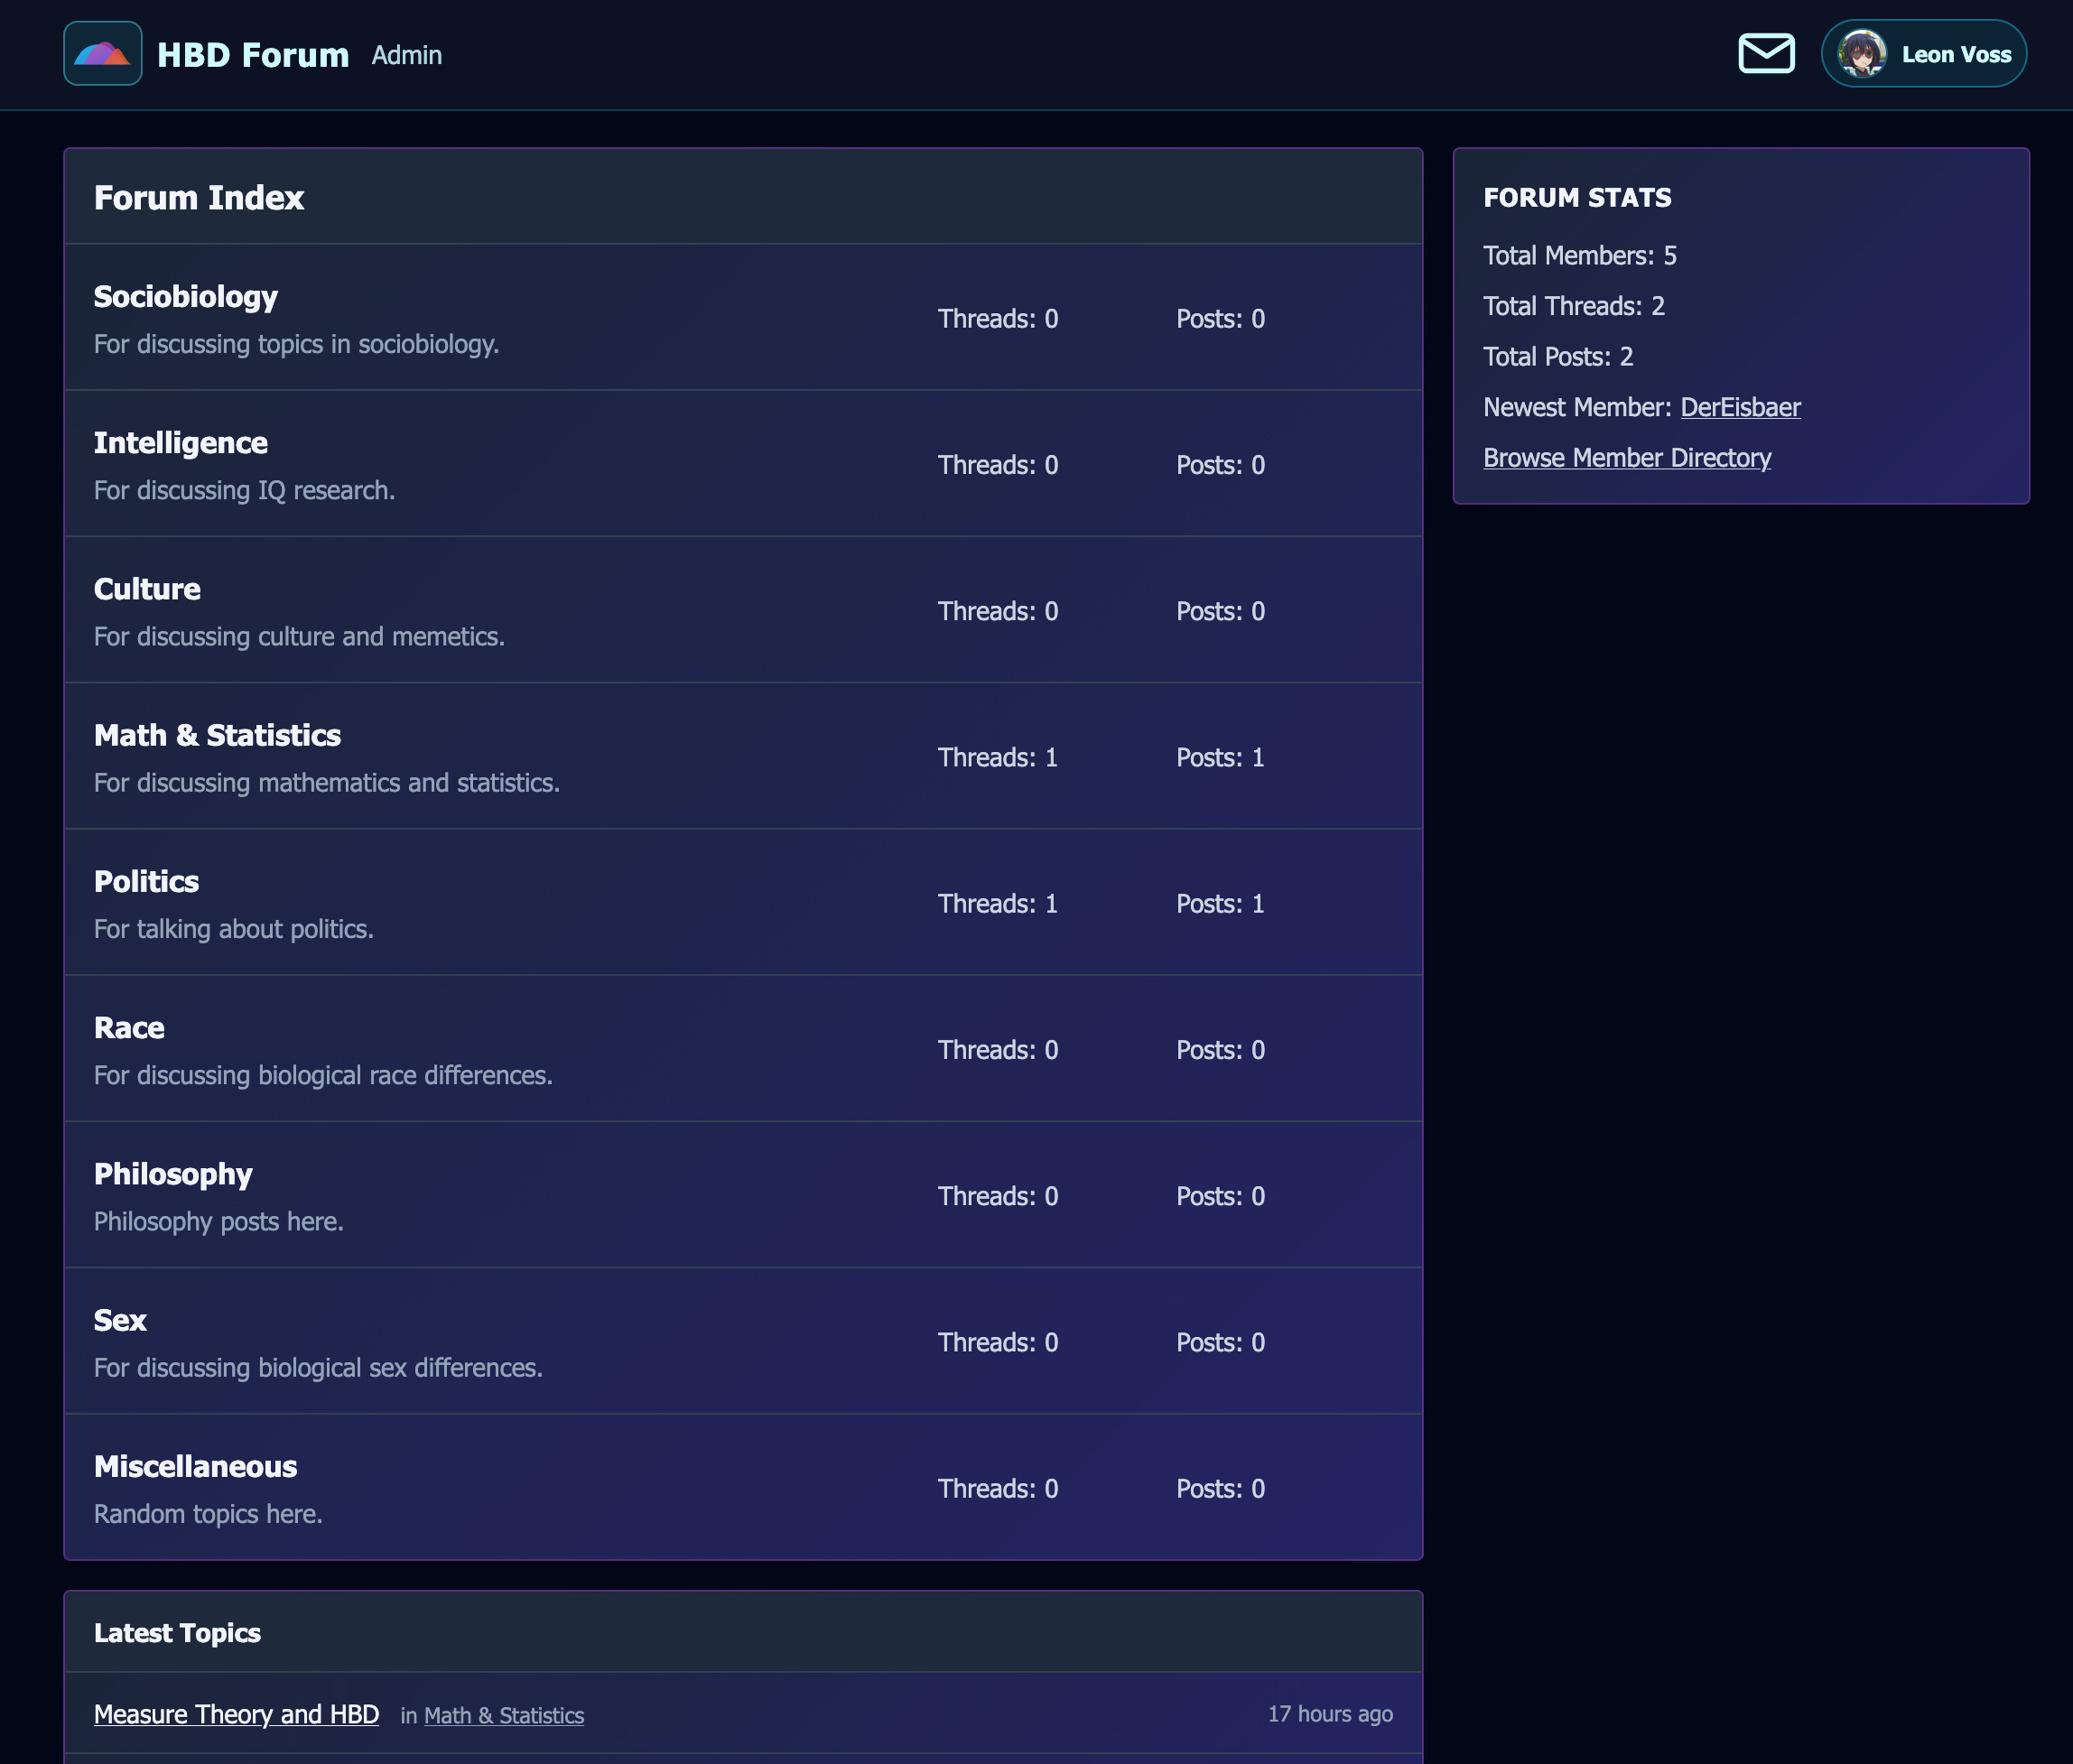Image resolution: width=2073 pixels, height=1764 pixels.
Task: Open the Intelligence forum
Action: tap(181, 443)
